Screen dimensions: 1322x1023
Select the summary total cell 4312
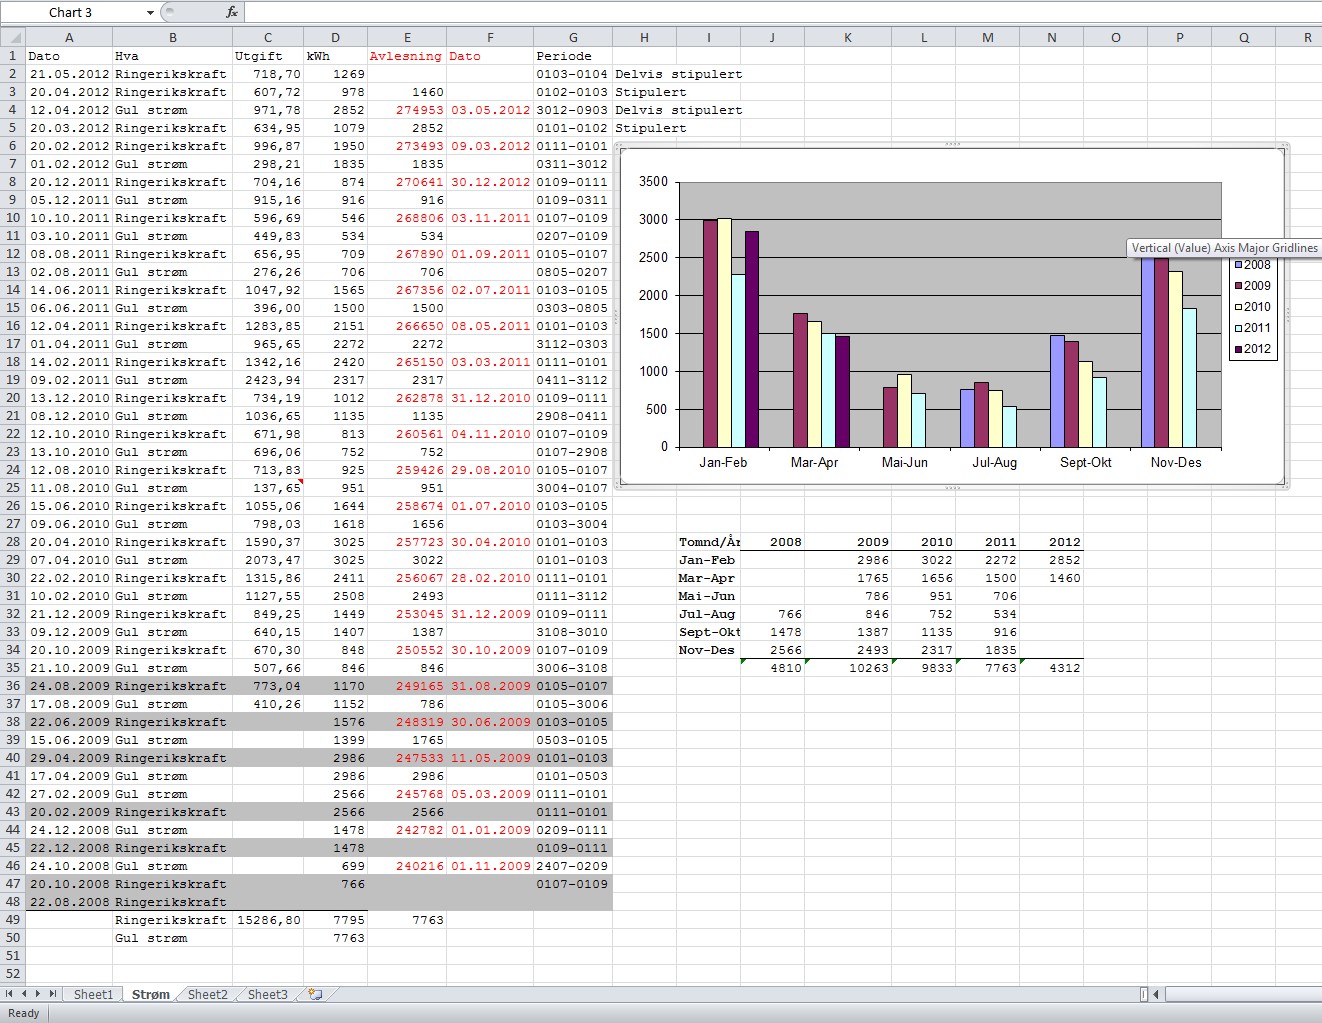pos(1052,668)
